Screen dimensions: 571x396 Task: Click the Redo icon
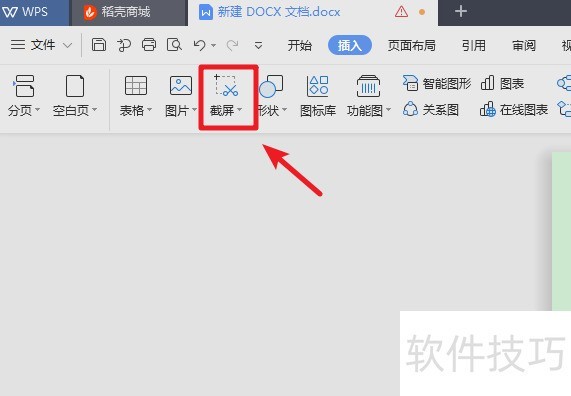(232, 45)
